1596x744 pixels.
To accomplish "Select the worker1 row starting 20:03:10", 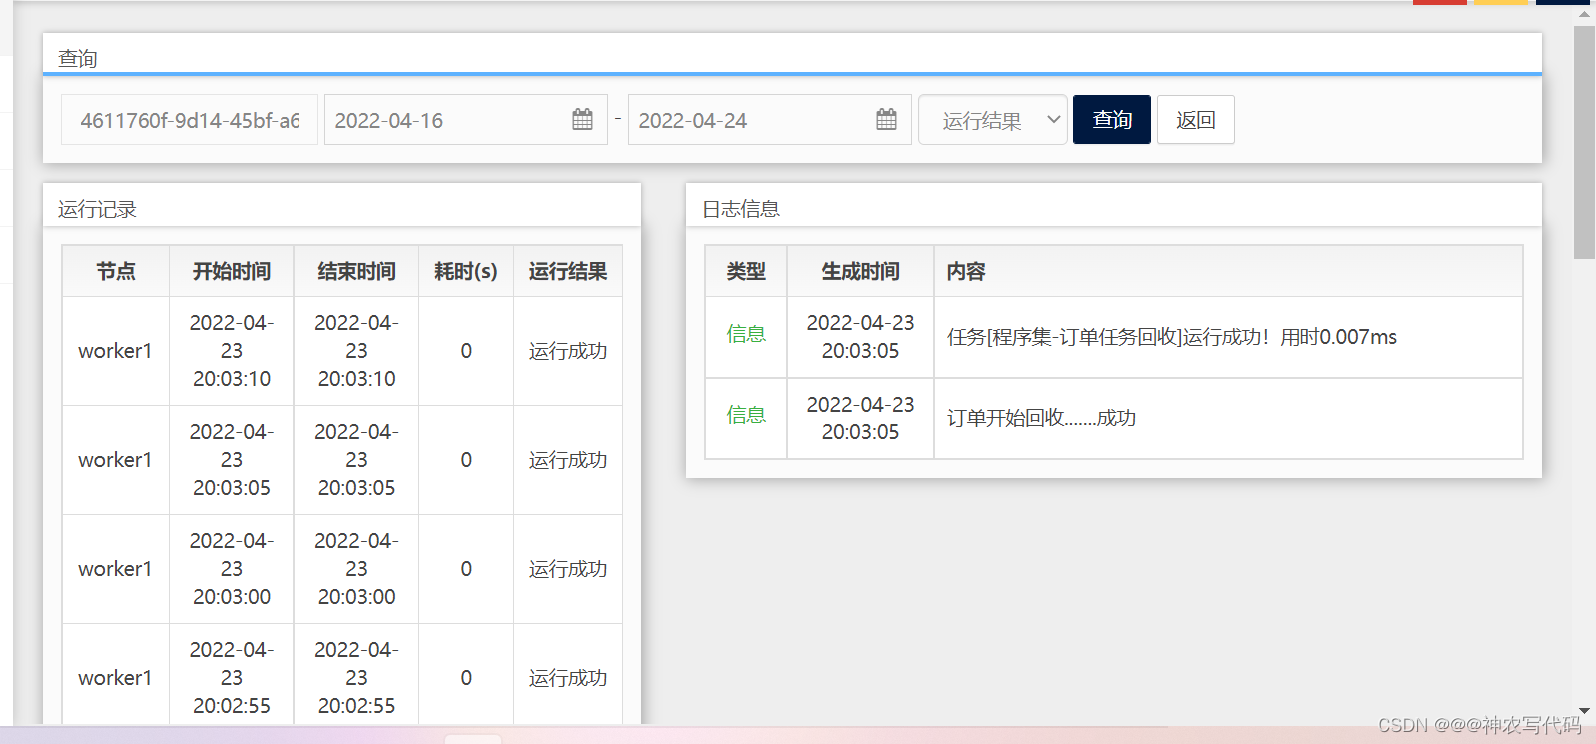I will click(x=342, y=351).
